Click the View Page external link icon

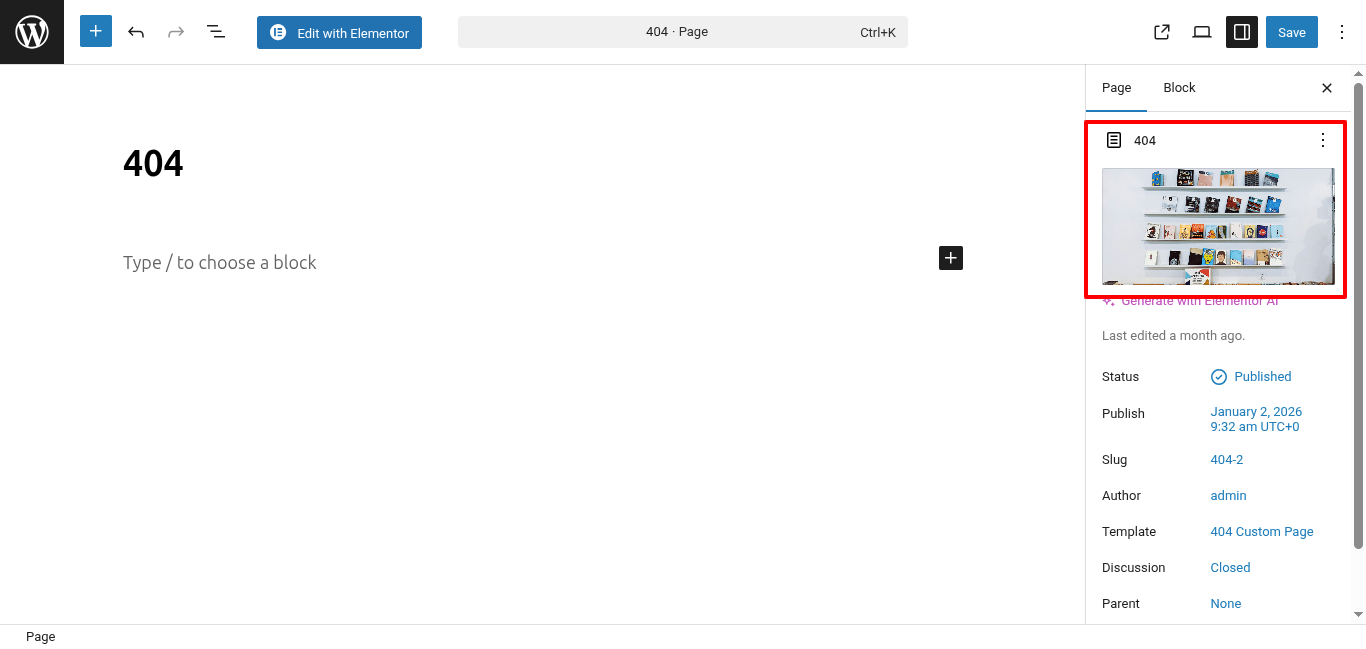1162,32
